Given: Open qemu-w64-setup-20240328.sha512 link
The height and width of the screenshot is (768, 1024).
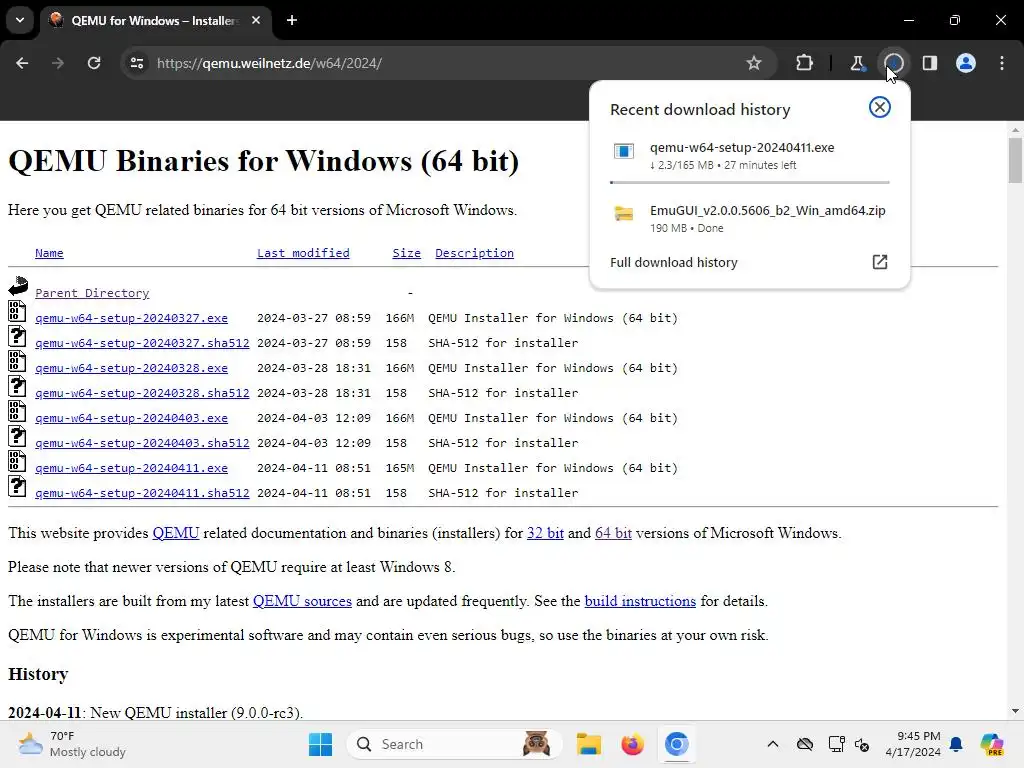Looking at the screenshot, I should [x=142, y=393].
